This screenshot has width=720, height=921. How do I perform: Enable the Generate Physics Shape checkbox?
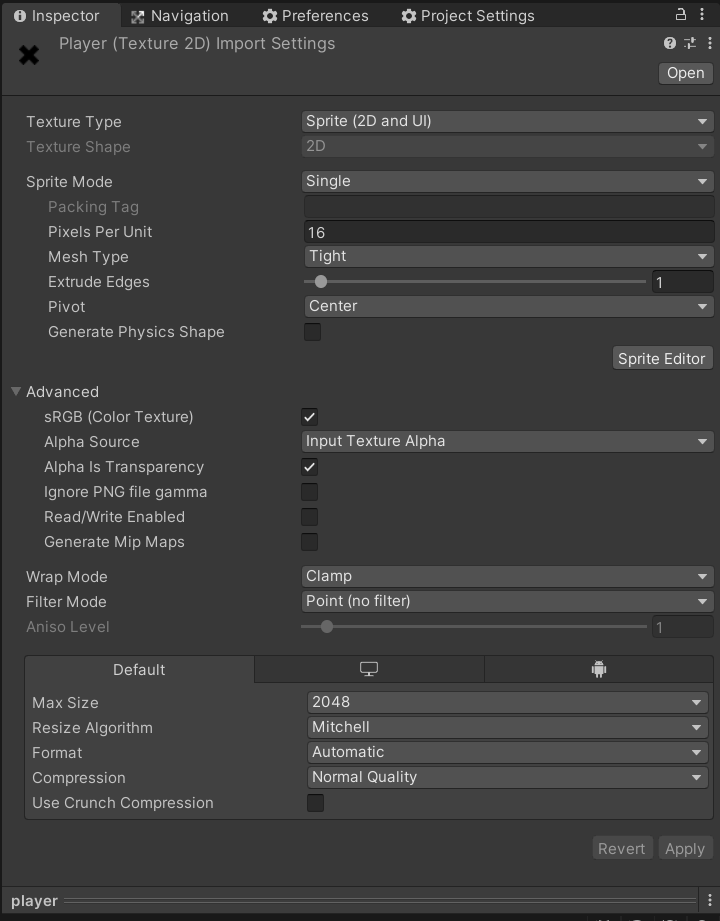(x=312, y=332)
